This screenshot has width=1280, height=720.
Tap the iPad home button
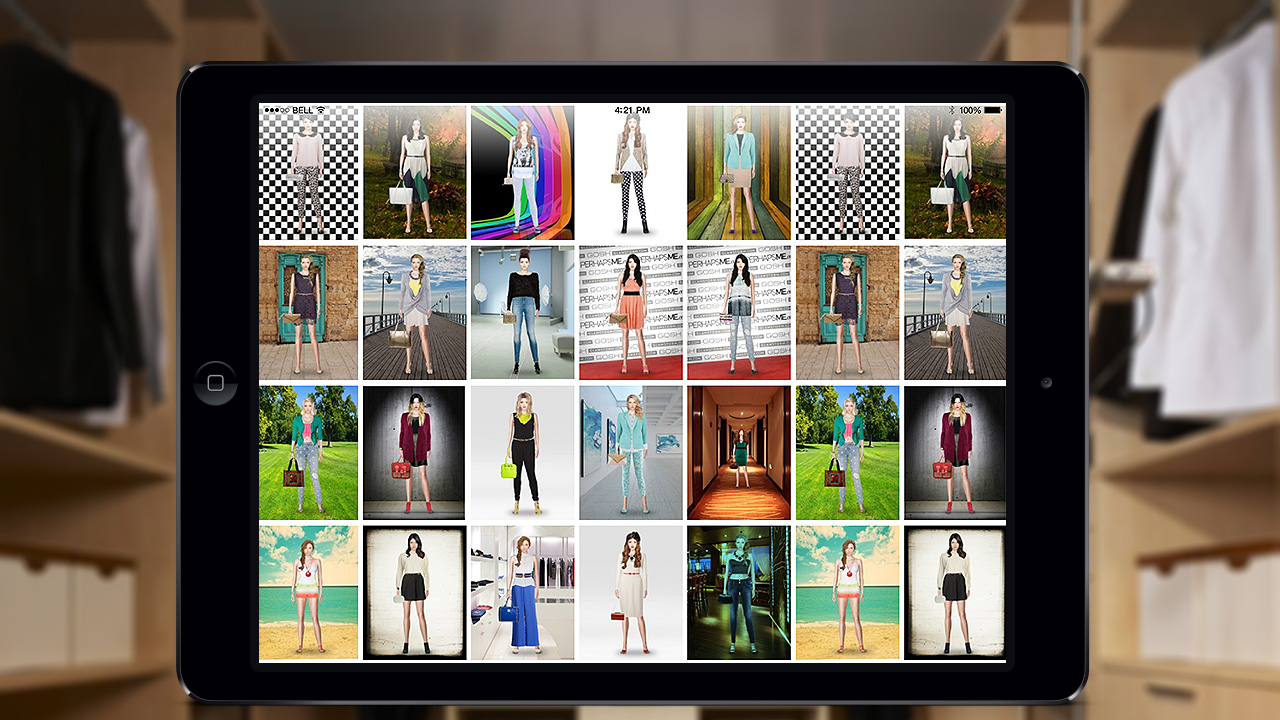[215, 383]
